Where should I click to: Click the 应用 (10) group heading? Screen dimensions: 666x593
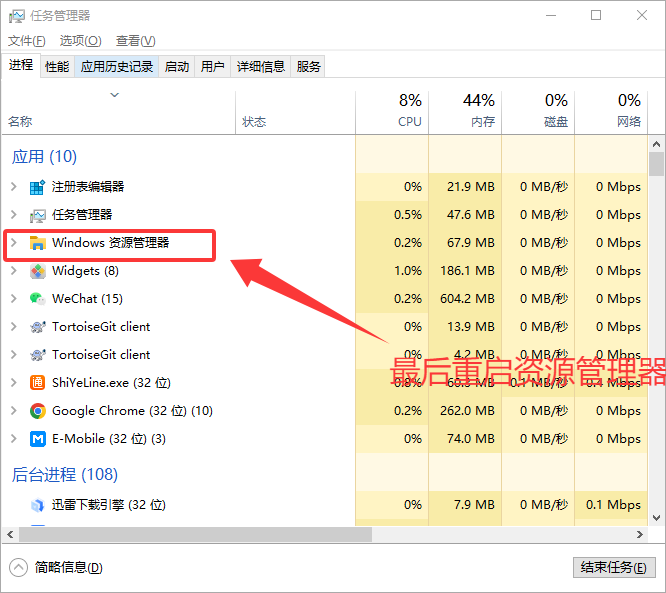(x=44, y=157)
